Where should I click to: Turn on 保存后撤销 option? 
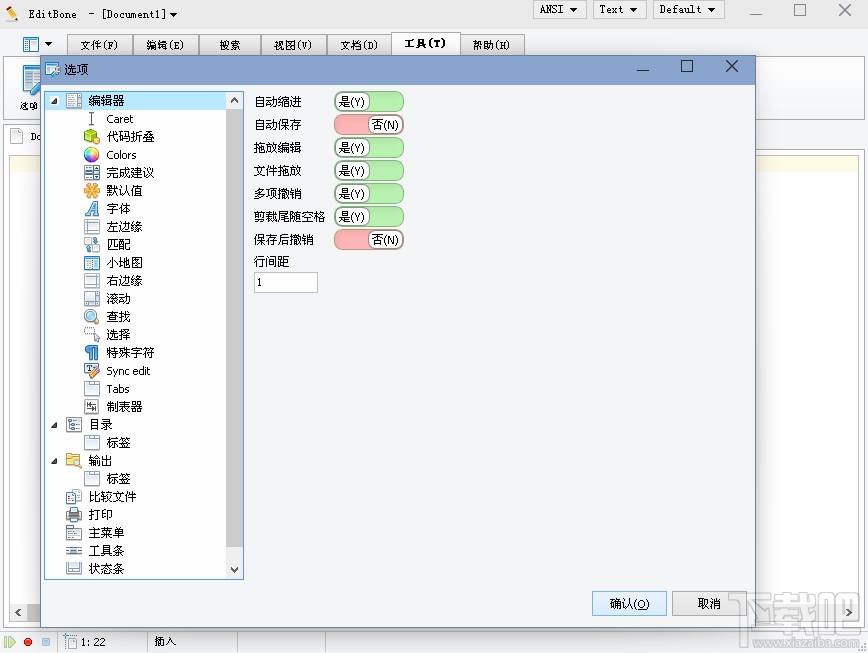coord(369,239)
